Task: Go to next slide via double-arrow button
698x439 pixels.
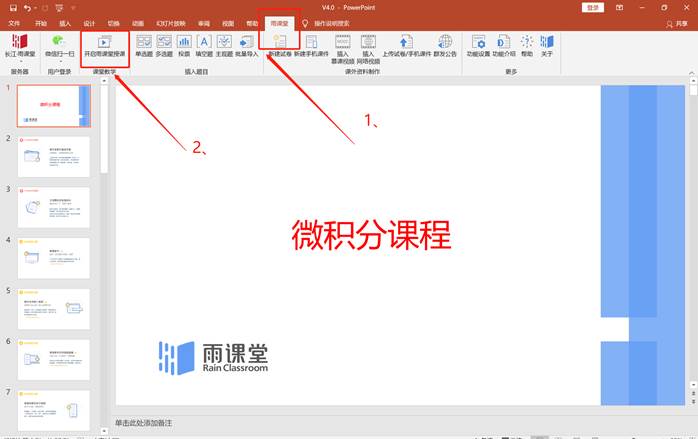Action: point(693,402)
